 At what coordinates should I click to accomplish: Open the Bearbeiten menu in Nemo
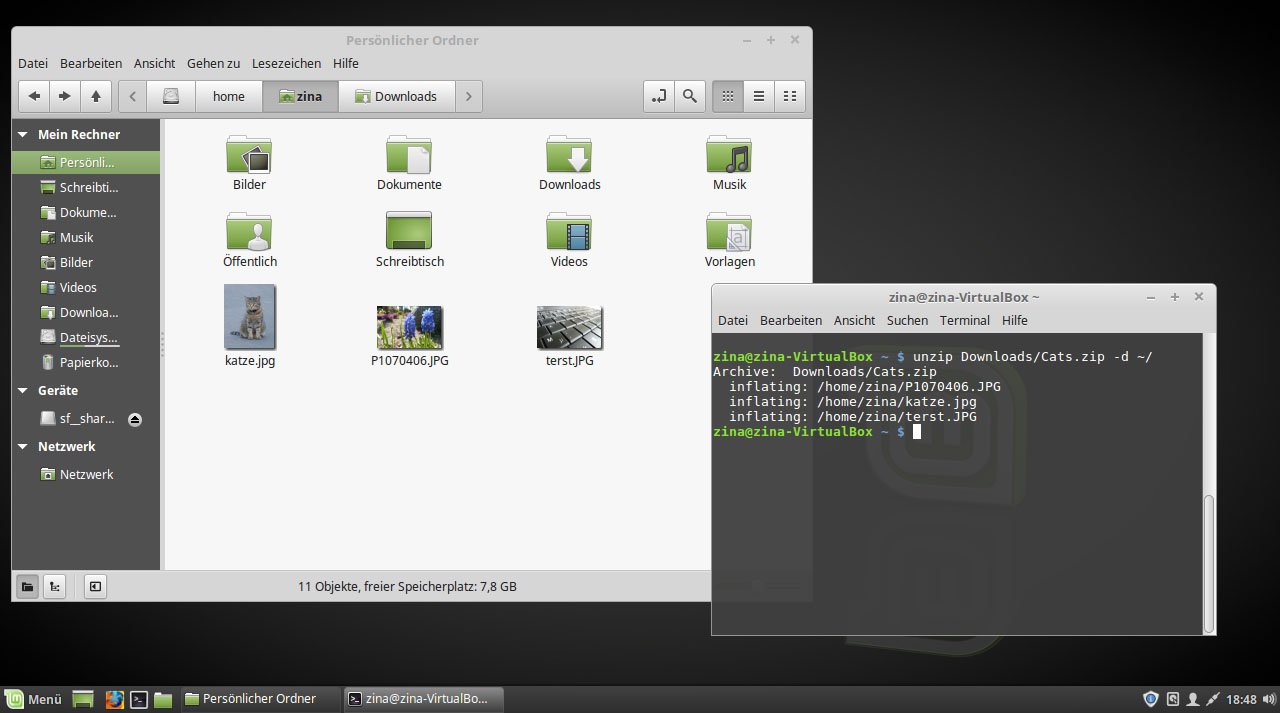pos(91,63)
